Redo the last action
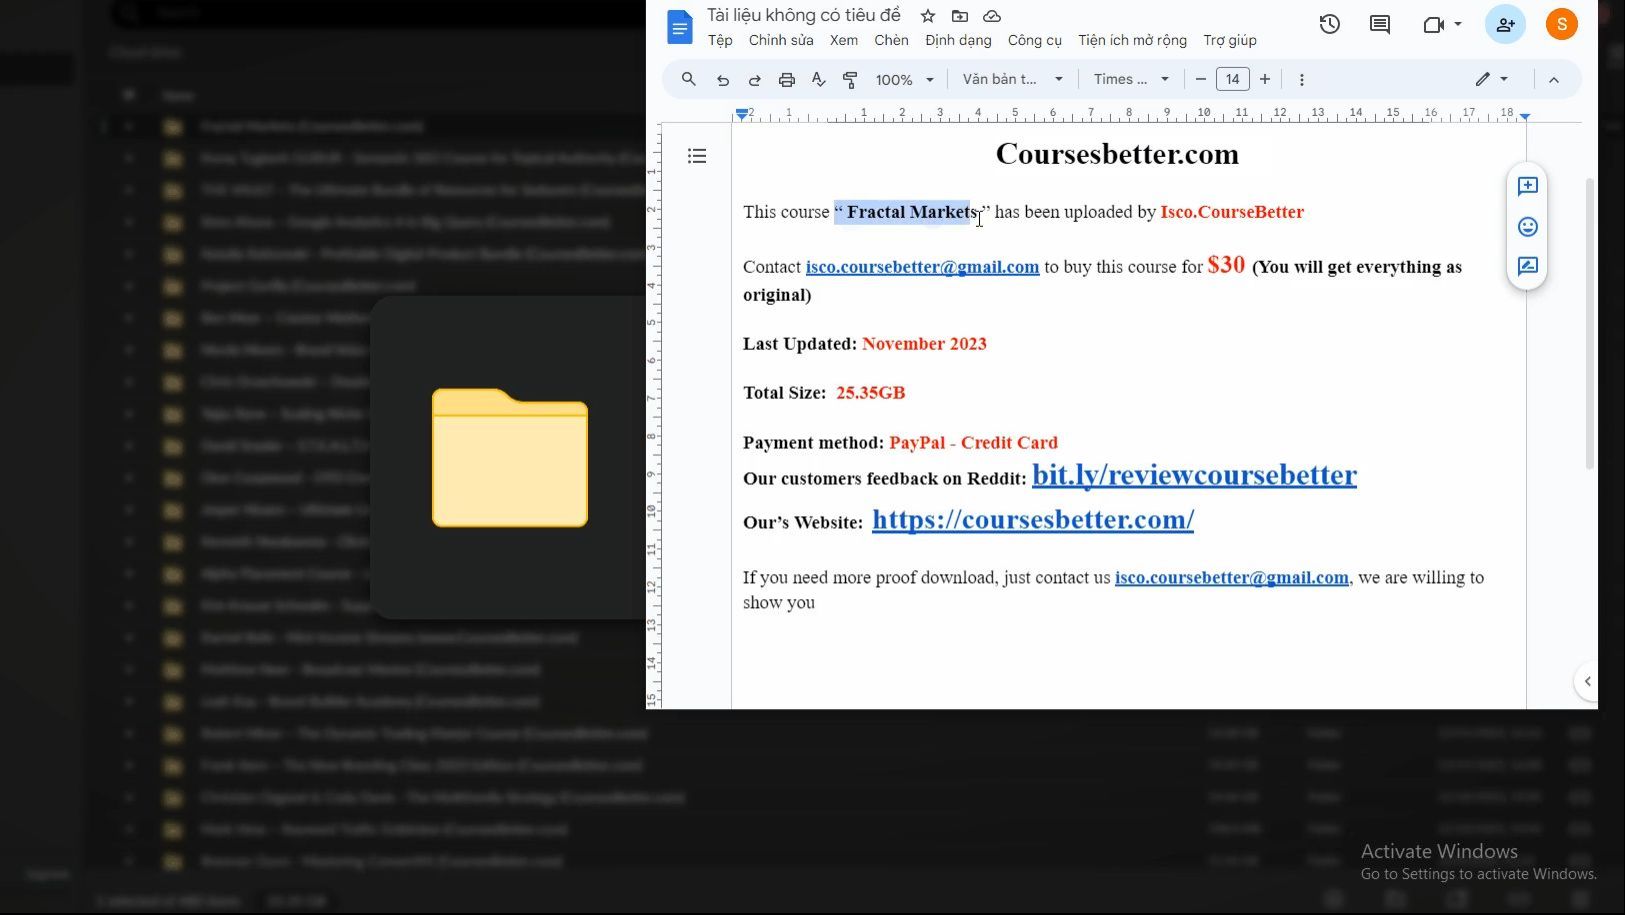Screen dimensions: 1625x915 pyautogui.click(x=755, y=80)
